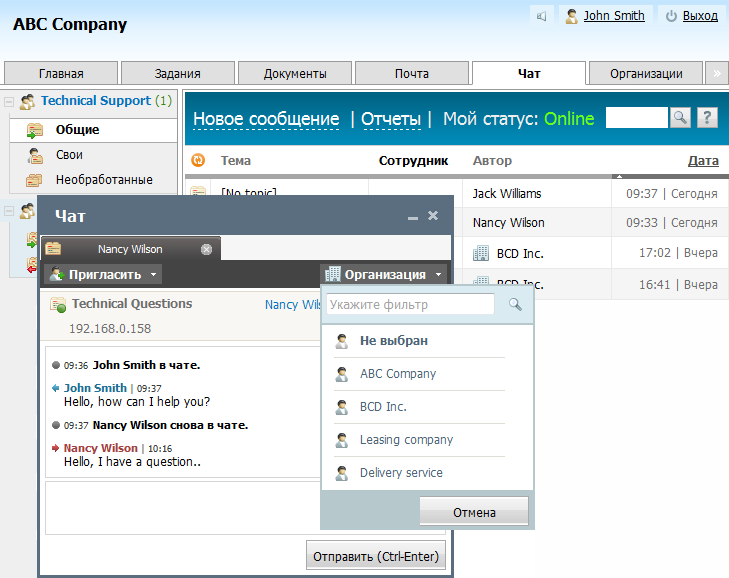Change status by clicking Online
This screenshot has width=729, height=578.
(569, 119)
